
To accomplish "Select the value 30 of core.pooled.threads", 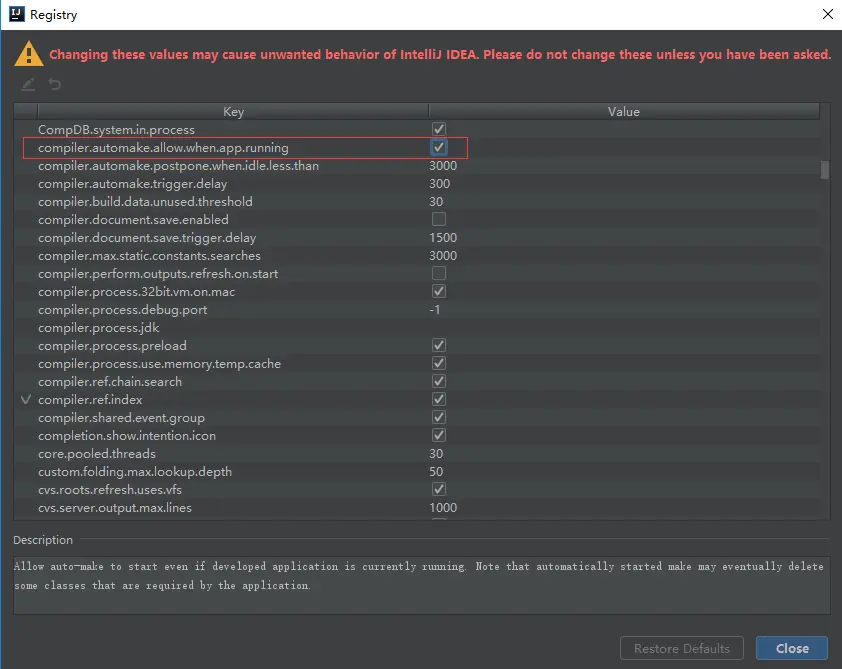I will click(436, 454).
